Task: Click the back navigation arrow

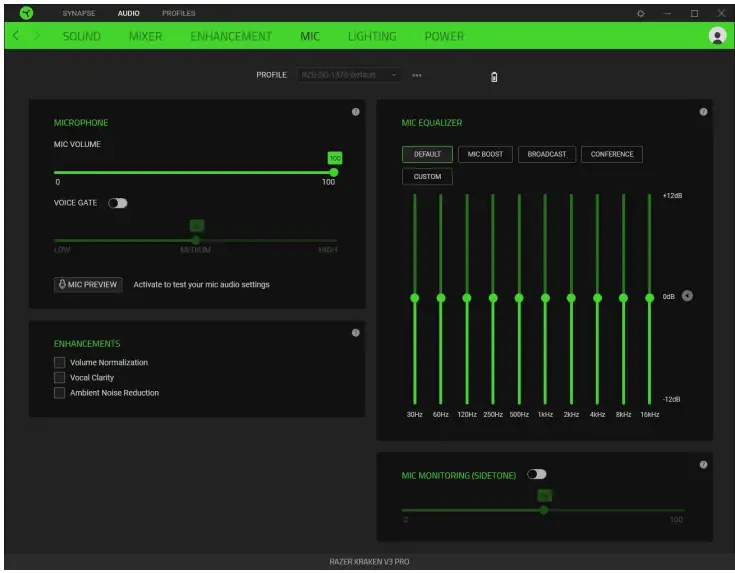Action: click(x=16, y=36)
